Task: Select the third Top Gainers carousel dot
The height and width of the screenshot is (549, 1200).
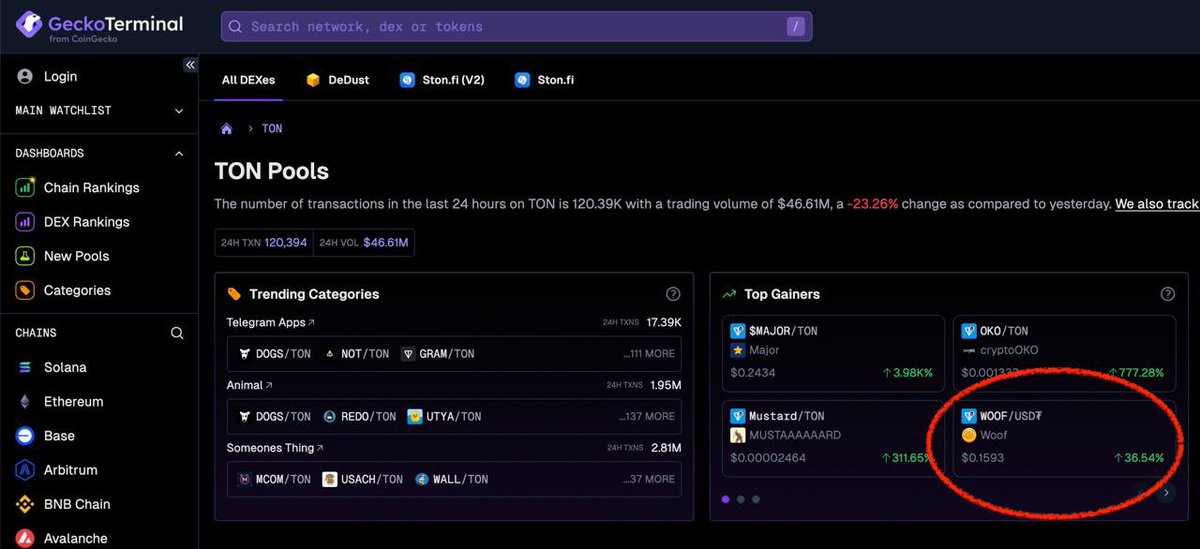Action: (x=756, y=499)
